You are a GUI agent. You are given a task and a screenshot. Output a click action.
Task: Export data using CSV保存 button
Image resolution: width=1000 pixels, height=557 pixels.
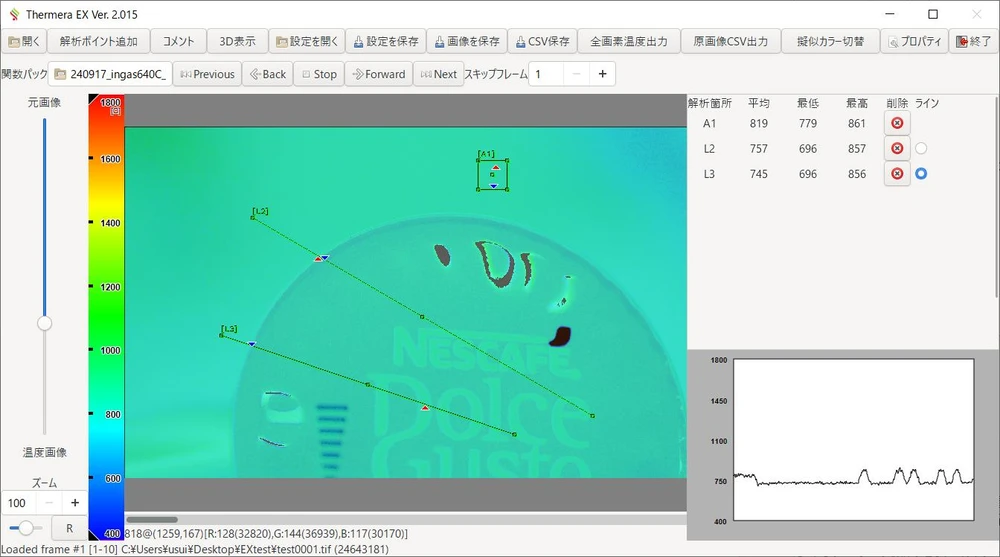tap(542, 42)
